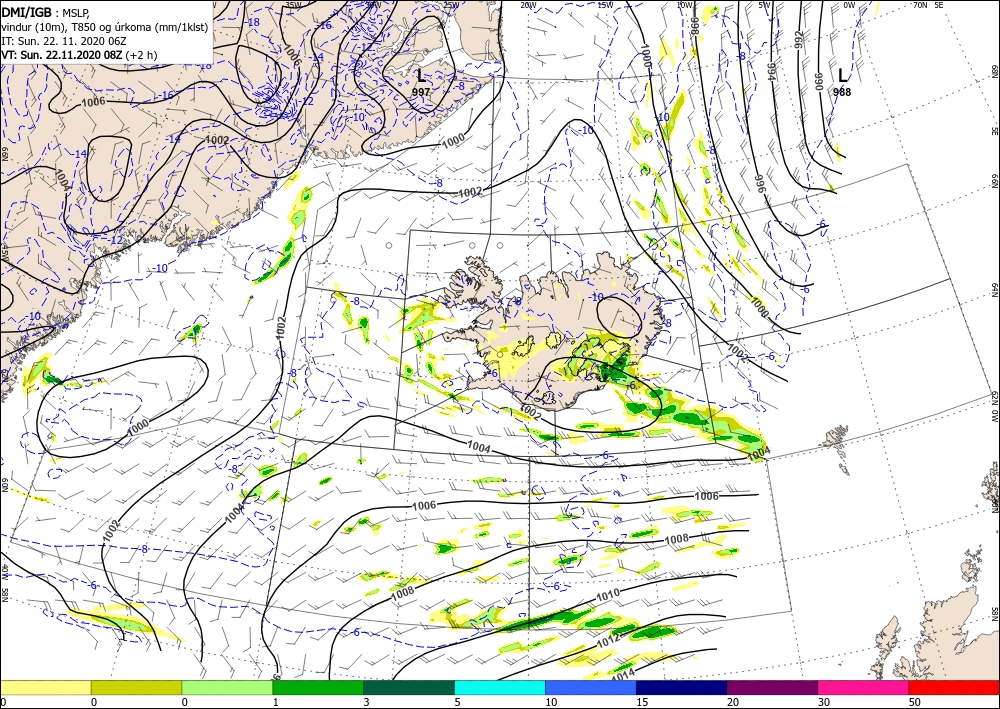This screenshot has width=1000, height=709.
Task: Click the legend value 20
Action: pos(733,702)
